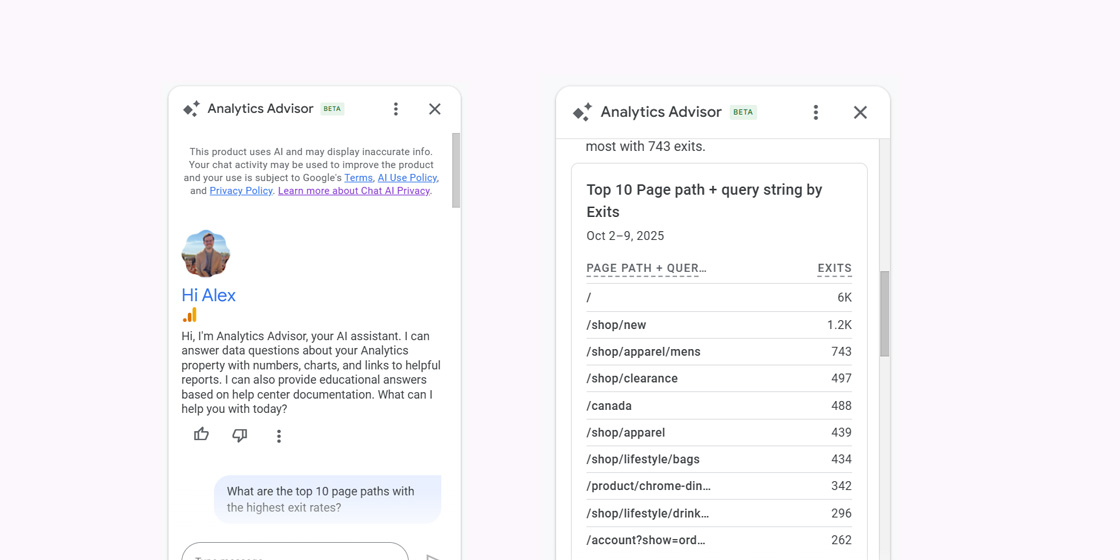Open Learn more about Chat AI Privacy
The image size is (1120, 560).
(354, 191)
